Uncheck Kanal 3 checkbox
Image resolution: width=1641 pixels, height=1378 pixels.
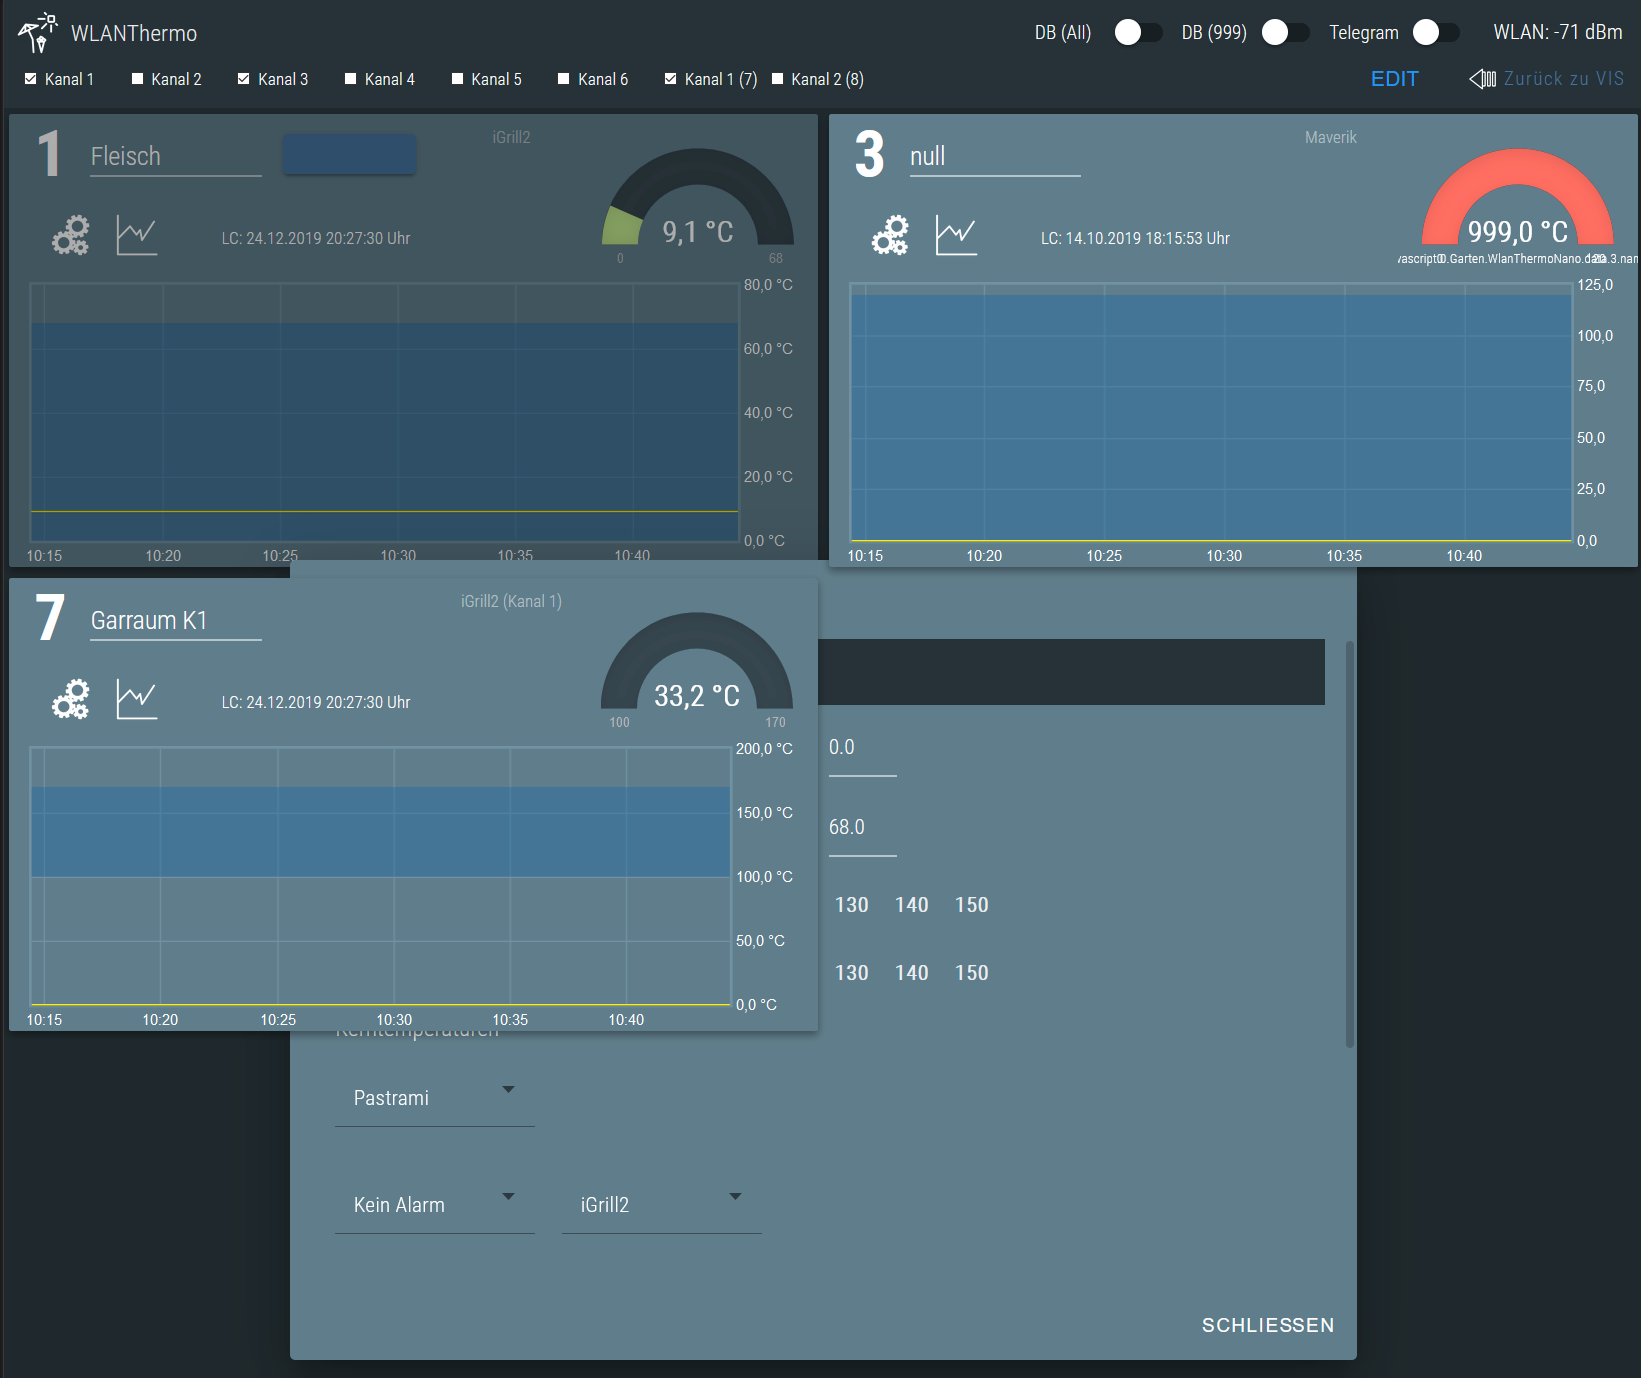click(x=244, y=79)
